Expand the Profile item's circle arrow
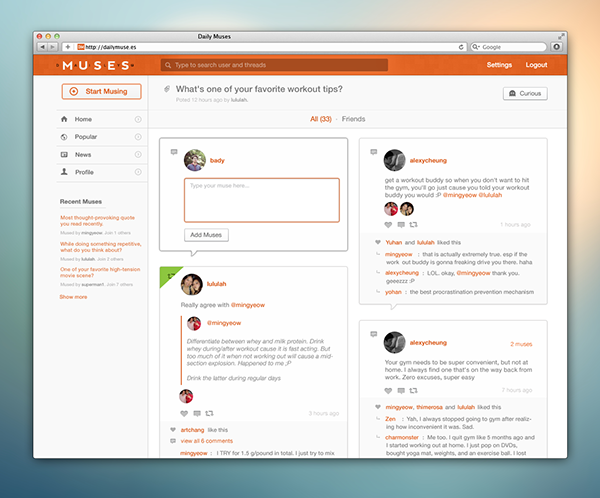Screen dimensions: 600x498 [138, 172]
